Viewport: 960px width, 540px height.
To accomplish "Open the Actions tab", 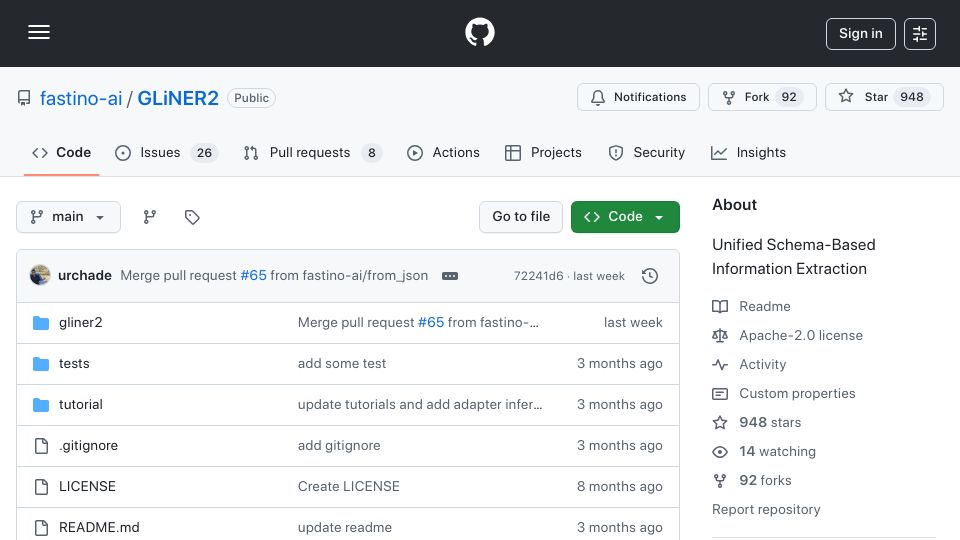I will click(443, 152).
